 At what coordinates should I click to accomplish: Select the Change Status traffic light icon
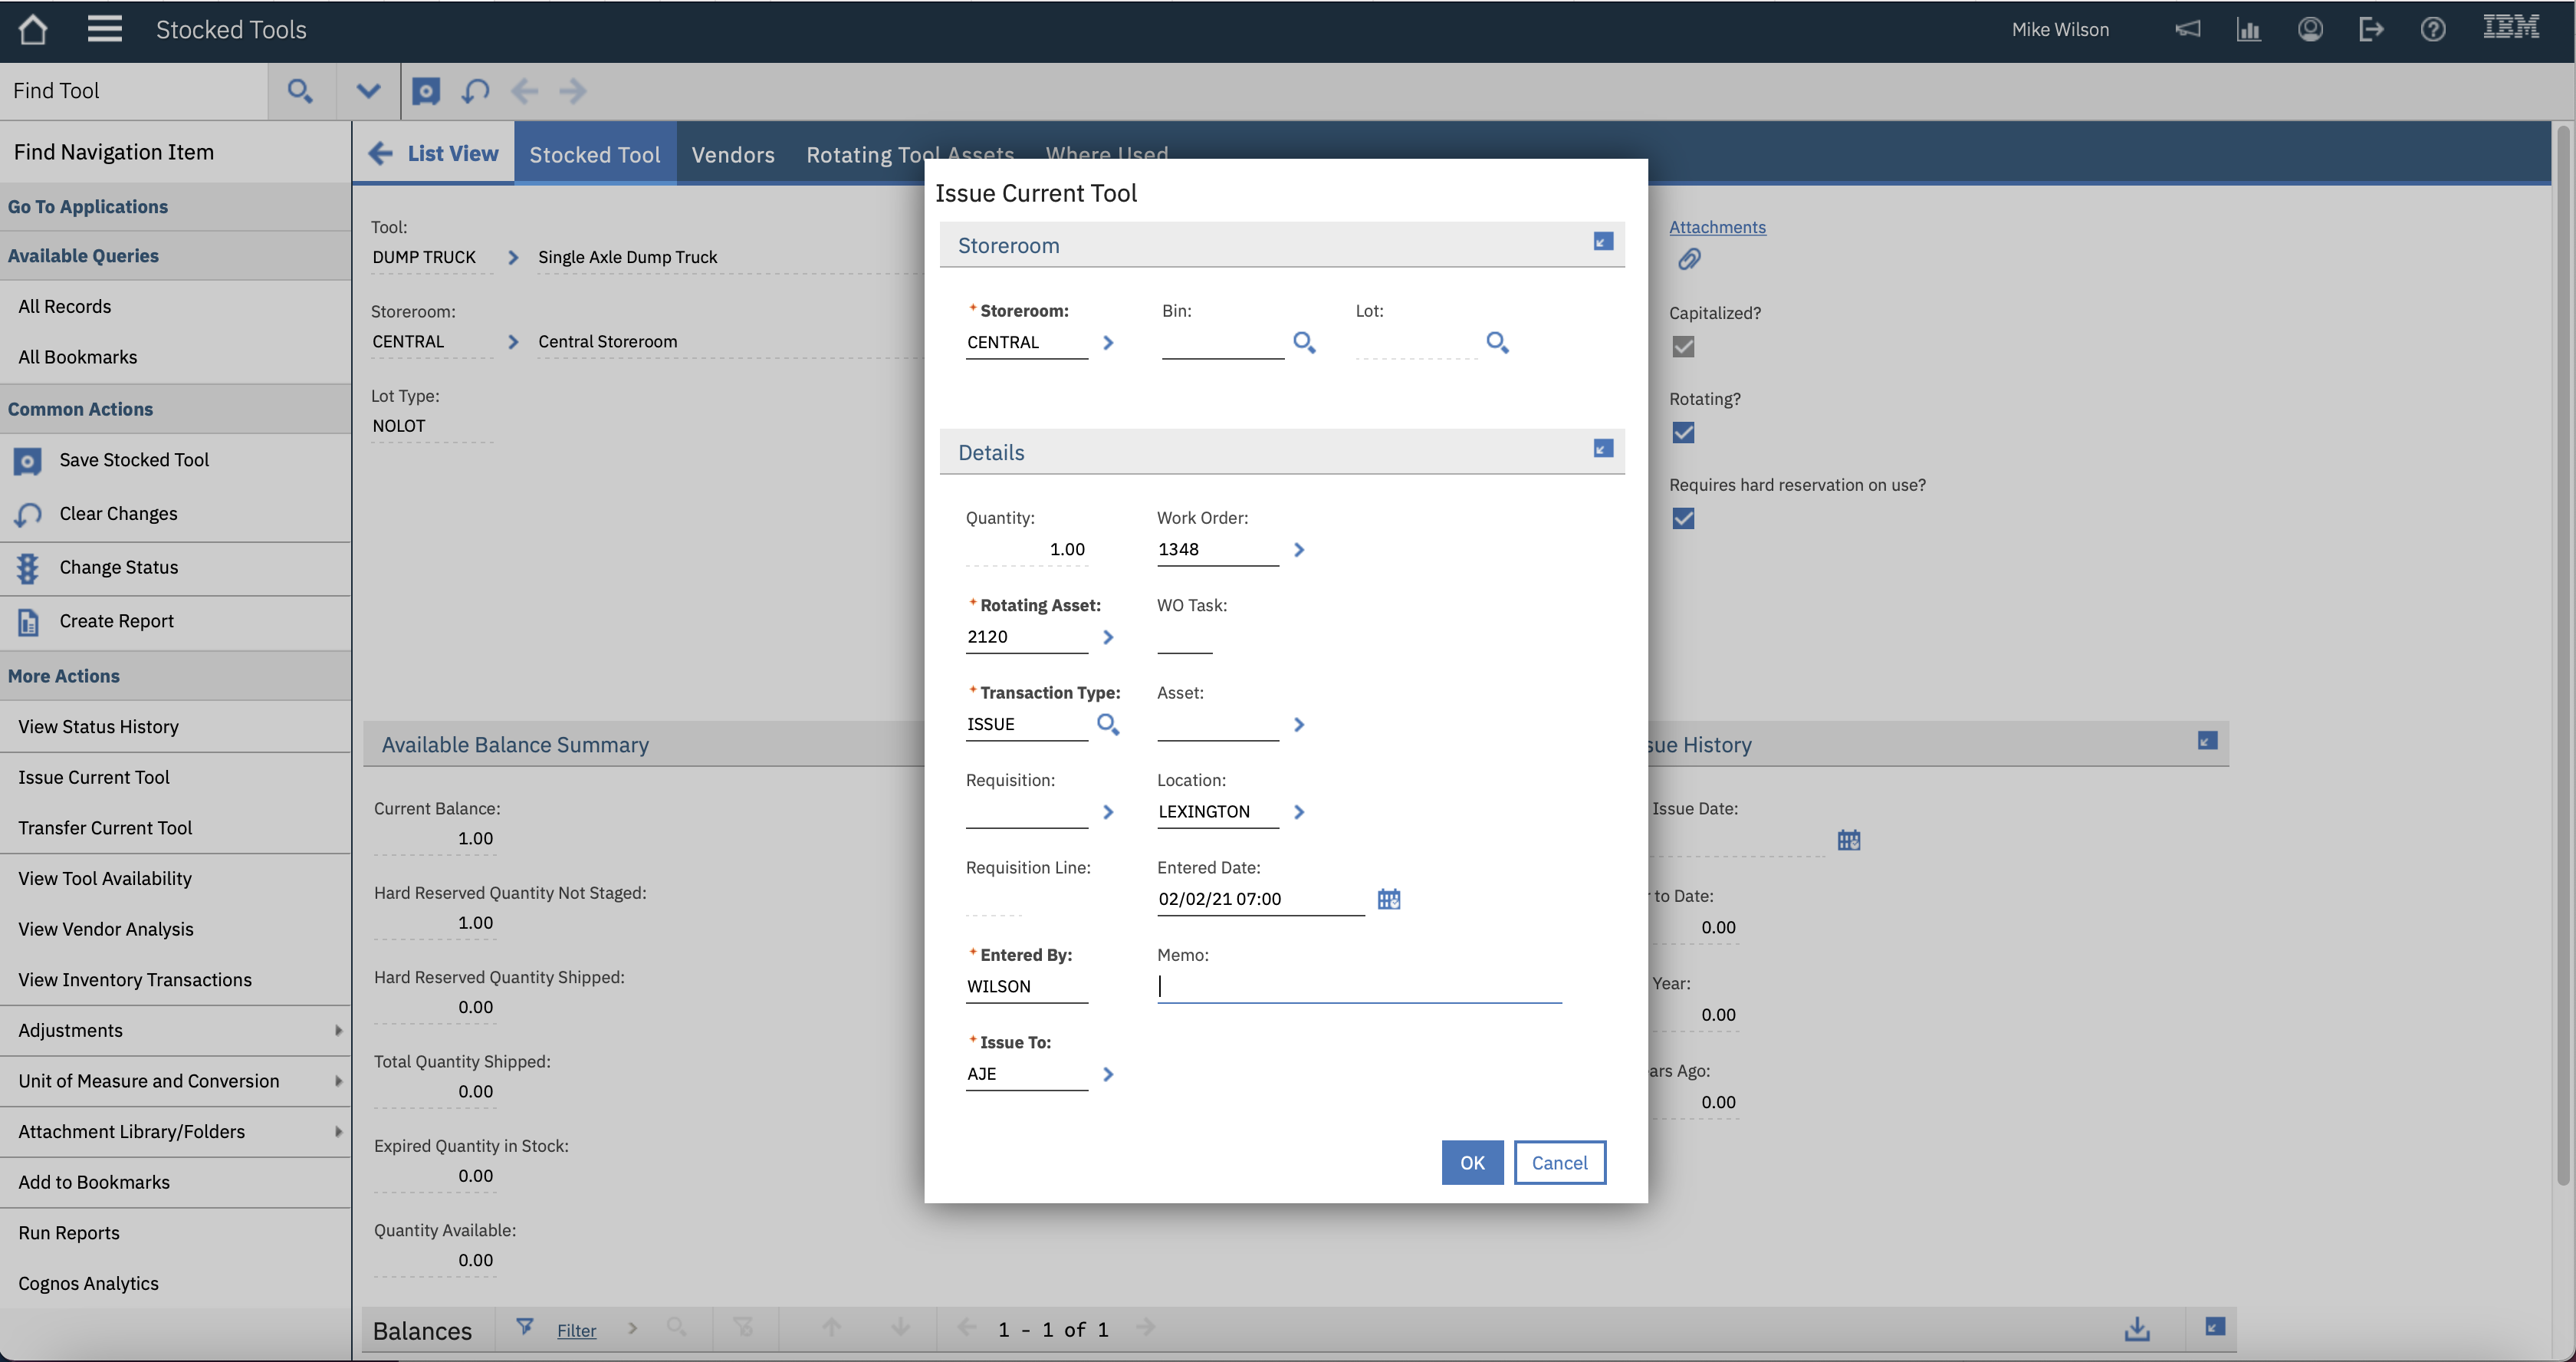pyautogui.click(x=27, y=567)
